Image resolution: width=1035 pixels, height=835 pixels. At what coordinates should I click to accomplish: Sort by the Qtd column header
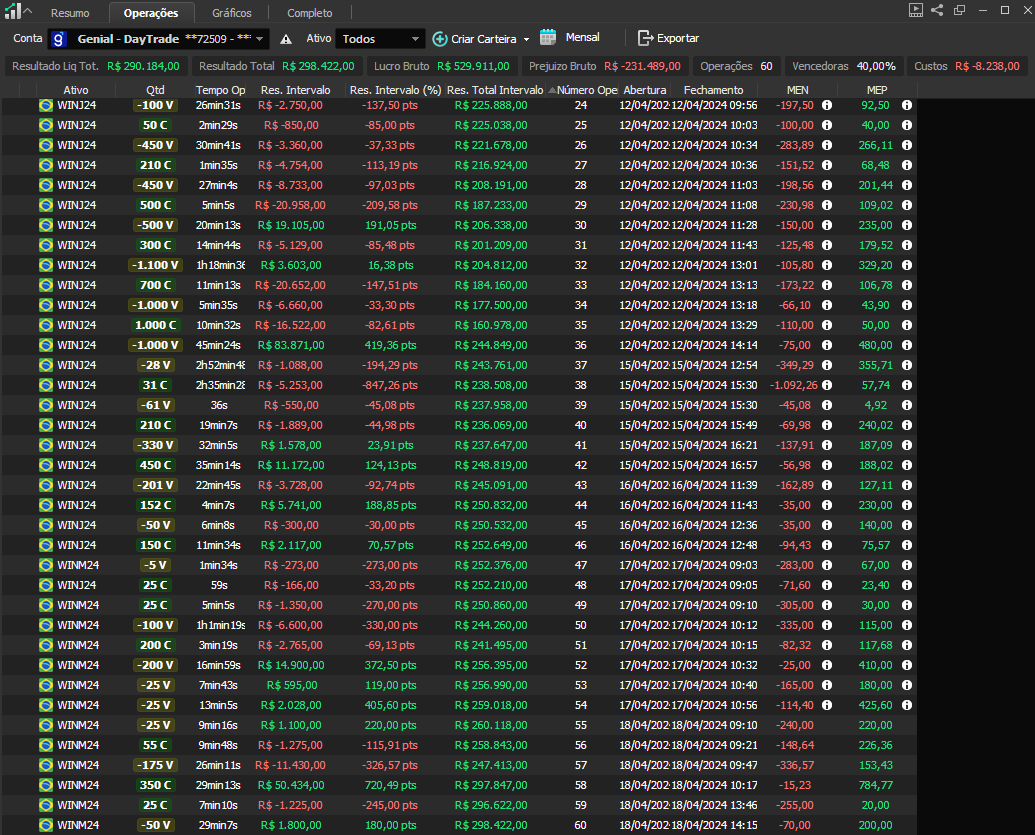tap(155, 90)
